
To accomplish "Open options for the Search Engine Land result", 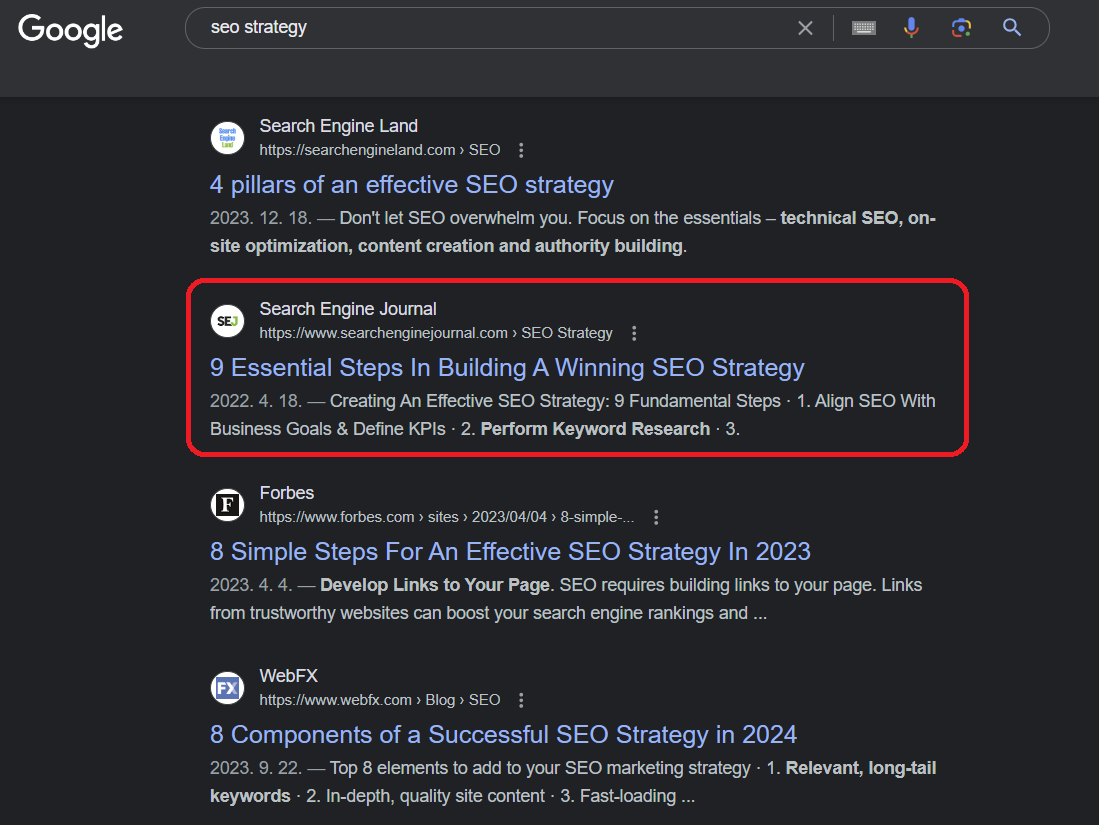I will (x=521, y=149).
